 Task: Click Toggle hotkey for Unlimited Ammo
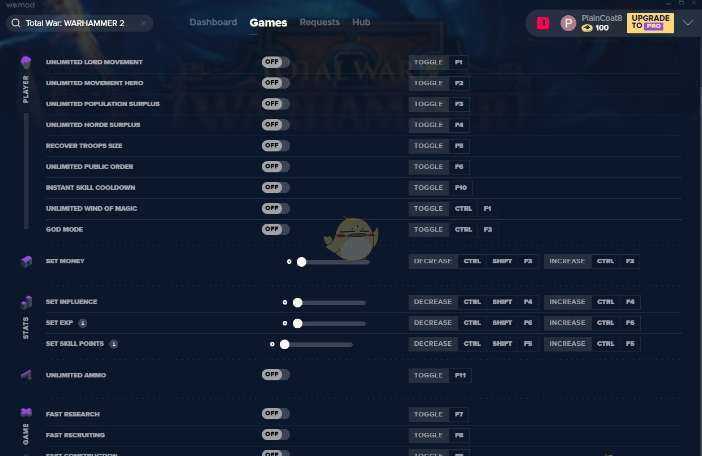pos(428,375)
